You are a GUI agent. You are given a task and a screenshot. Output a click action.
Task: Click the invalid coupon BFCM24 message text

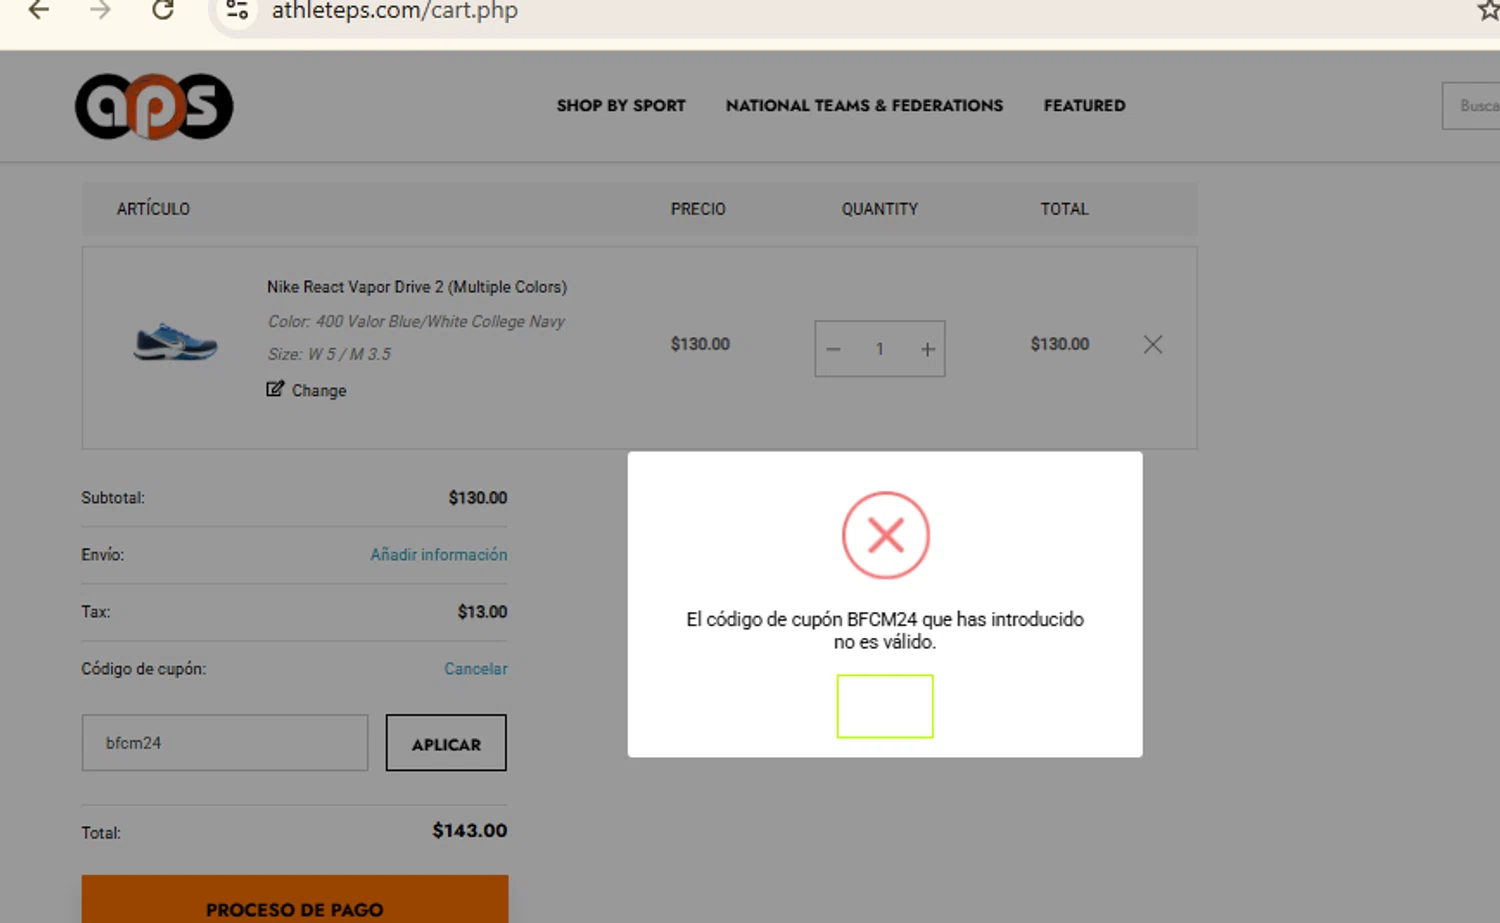[x=885, y=630]
